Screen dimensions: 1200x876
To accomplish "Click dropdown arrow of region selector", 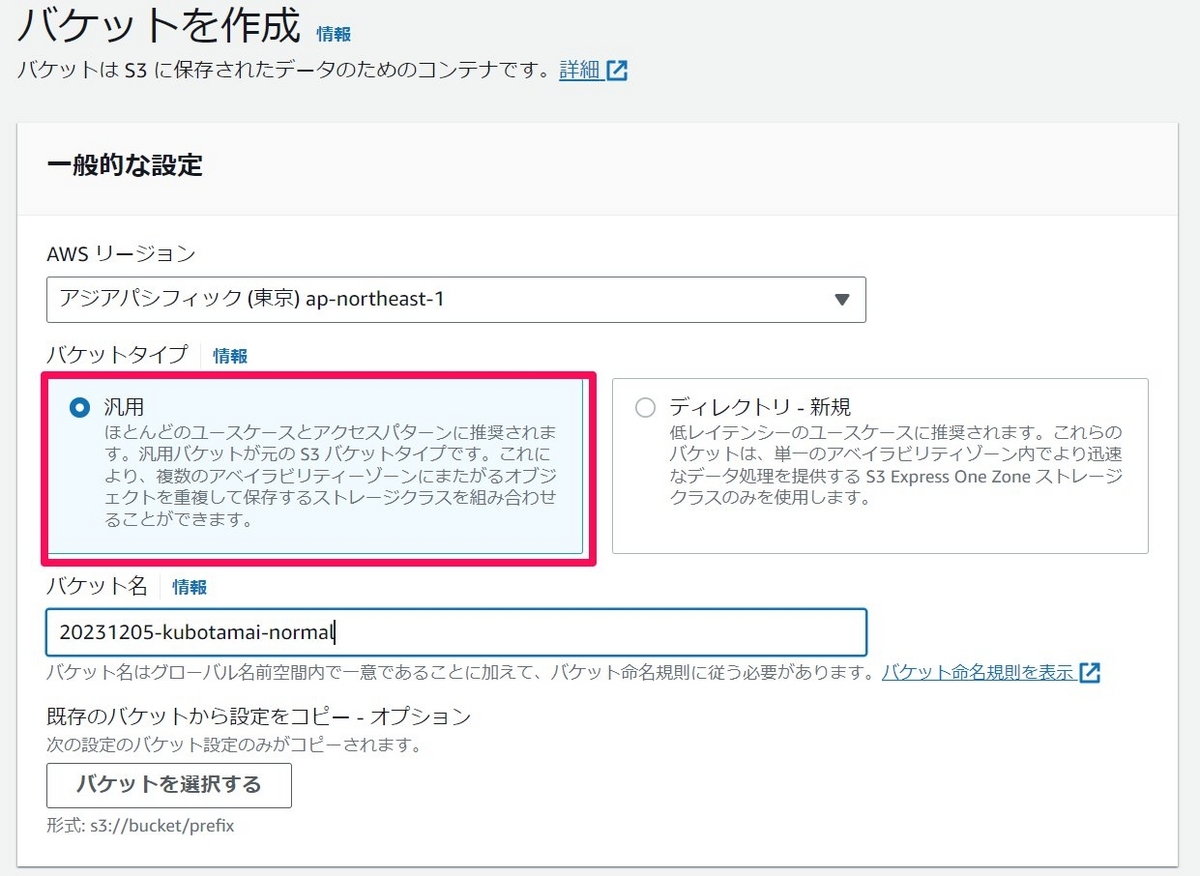I will [842, 299].
